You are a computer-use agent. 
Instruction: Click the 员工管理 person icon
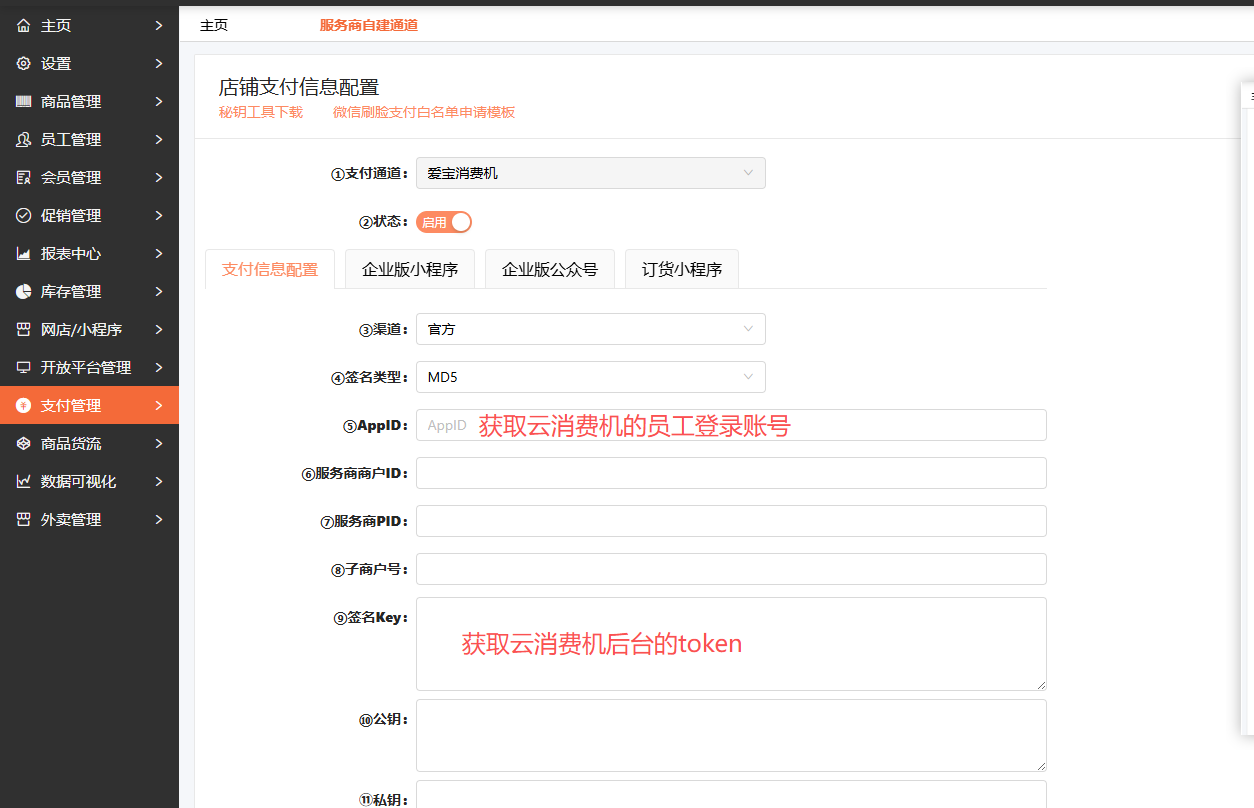23,140
